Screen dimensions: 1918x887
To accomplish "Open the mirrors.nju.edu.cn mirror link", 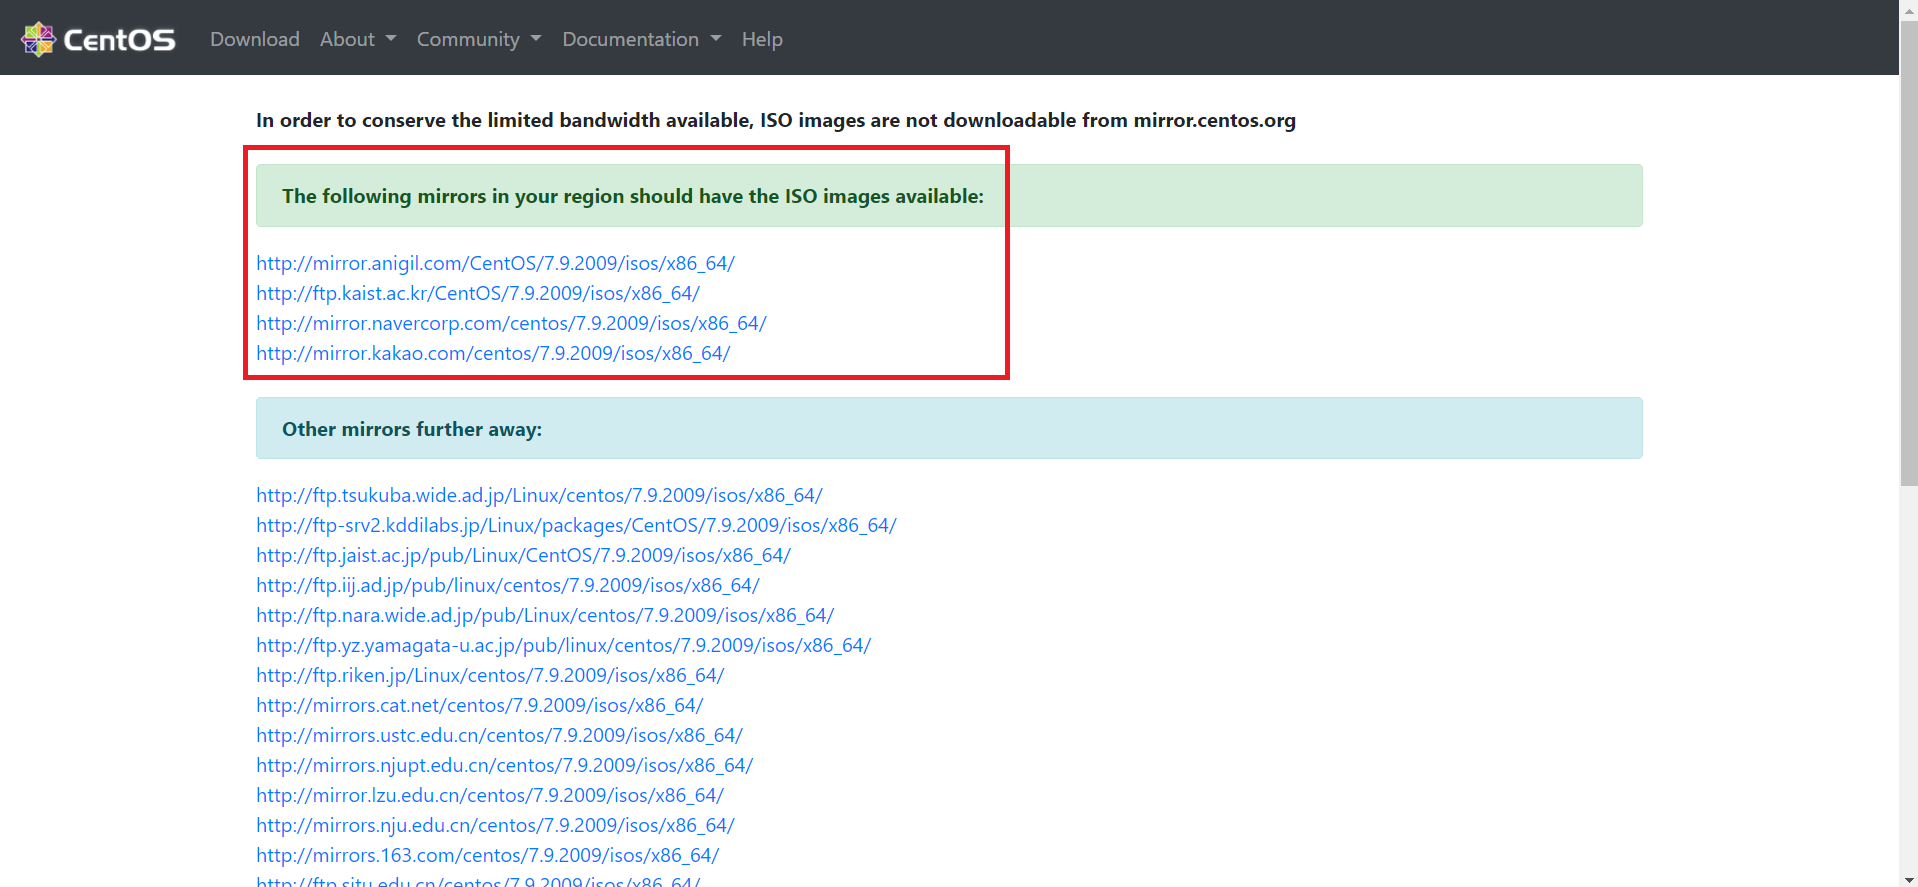I will [495, 825].
